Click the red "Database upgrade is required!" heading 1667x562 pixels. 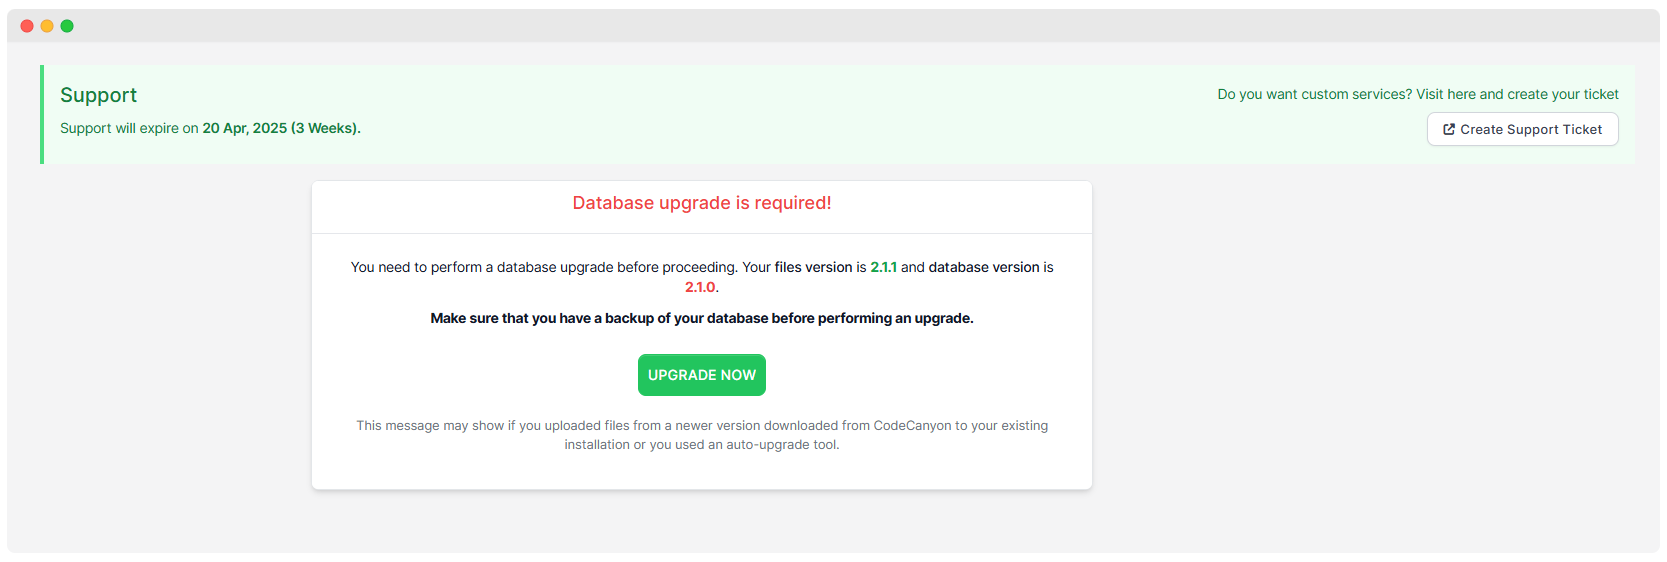(701, 203)
